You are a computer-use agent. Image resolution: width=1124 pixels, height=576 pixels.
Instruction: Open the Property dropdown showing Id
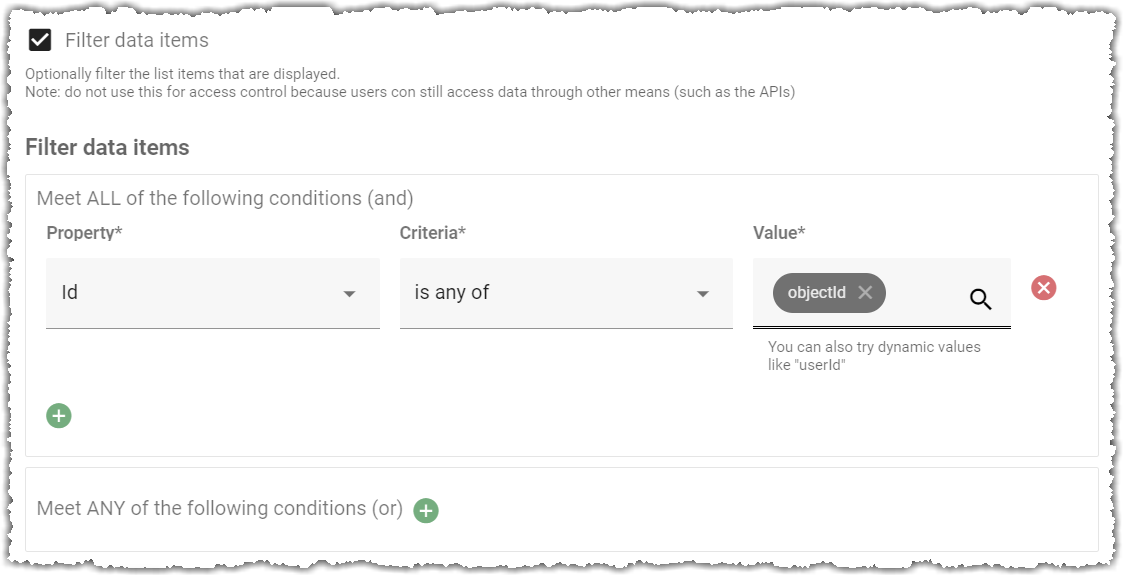coord(213,293)
